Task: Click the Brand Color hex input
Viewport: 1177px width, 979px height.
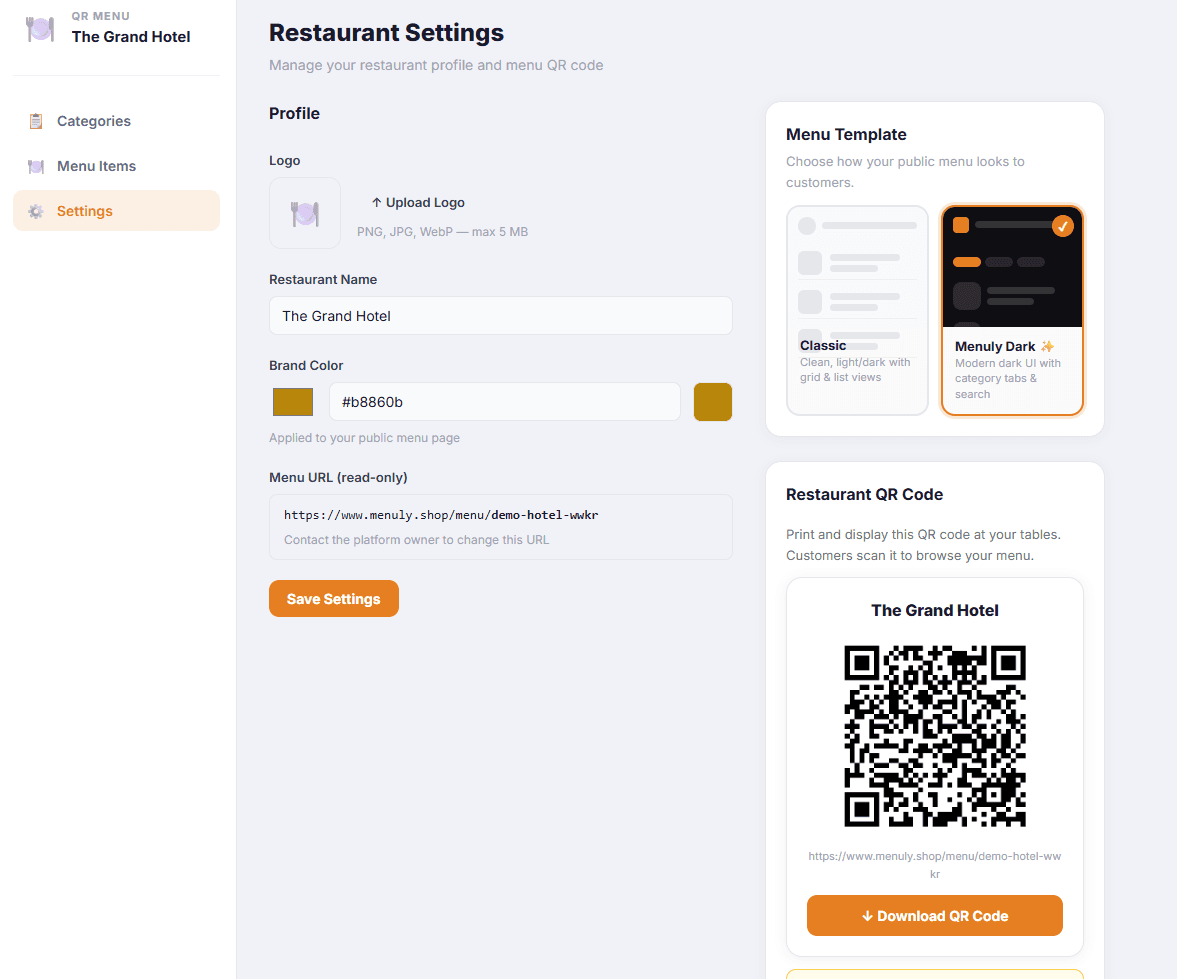Action: 505,402
